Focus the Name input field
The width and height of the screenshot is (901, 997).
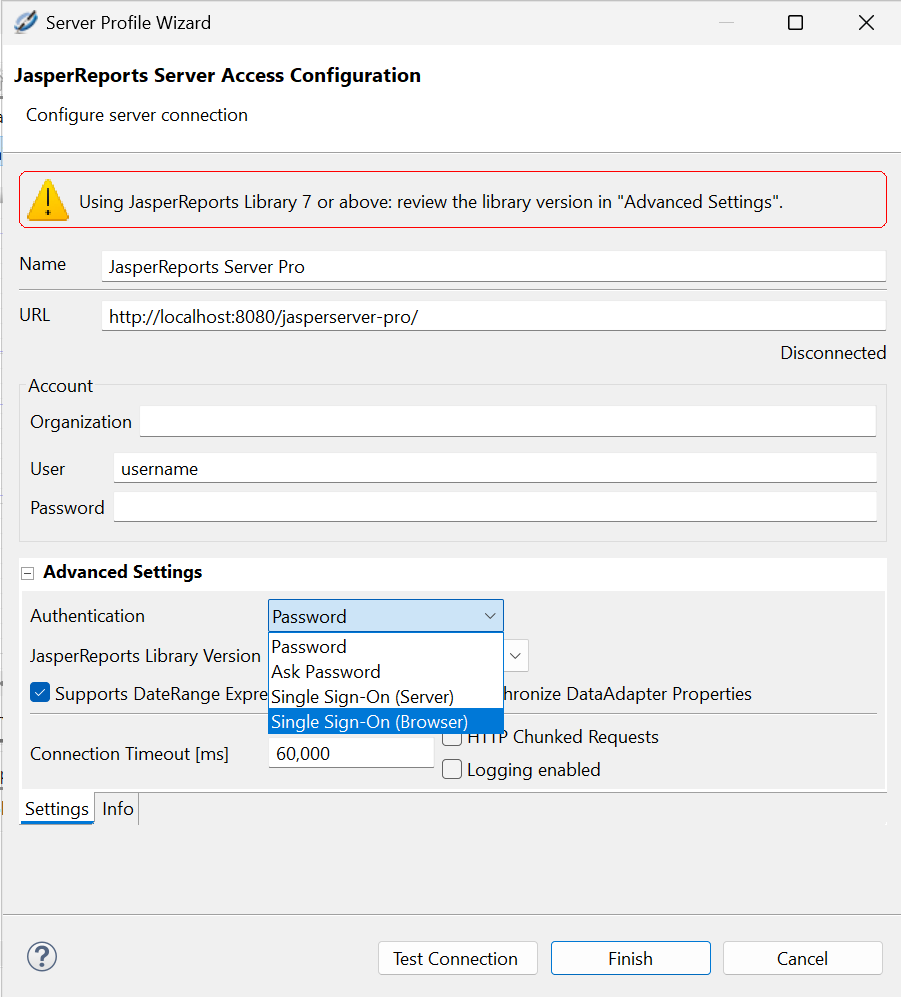pyautogui.click(x=493, y=266)
